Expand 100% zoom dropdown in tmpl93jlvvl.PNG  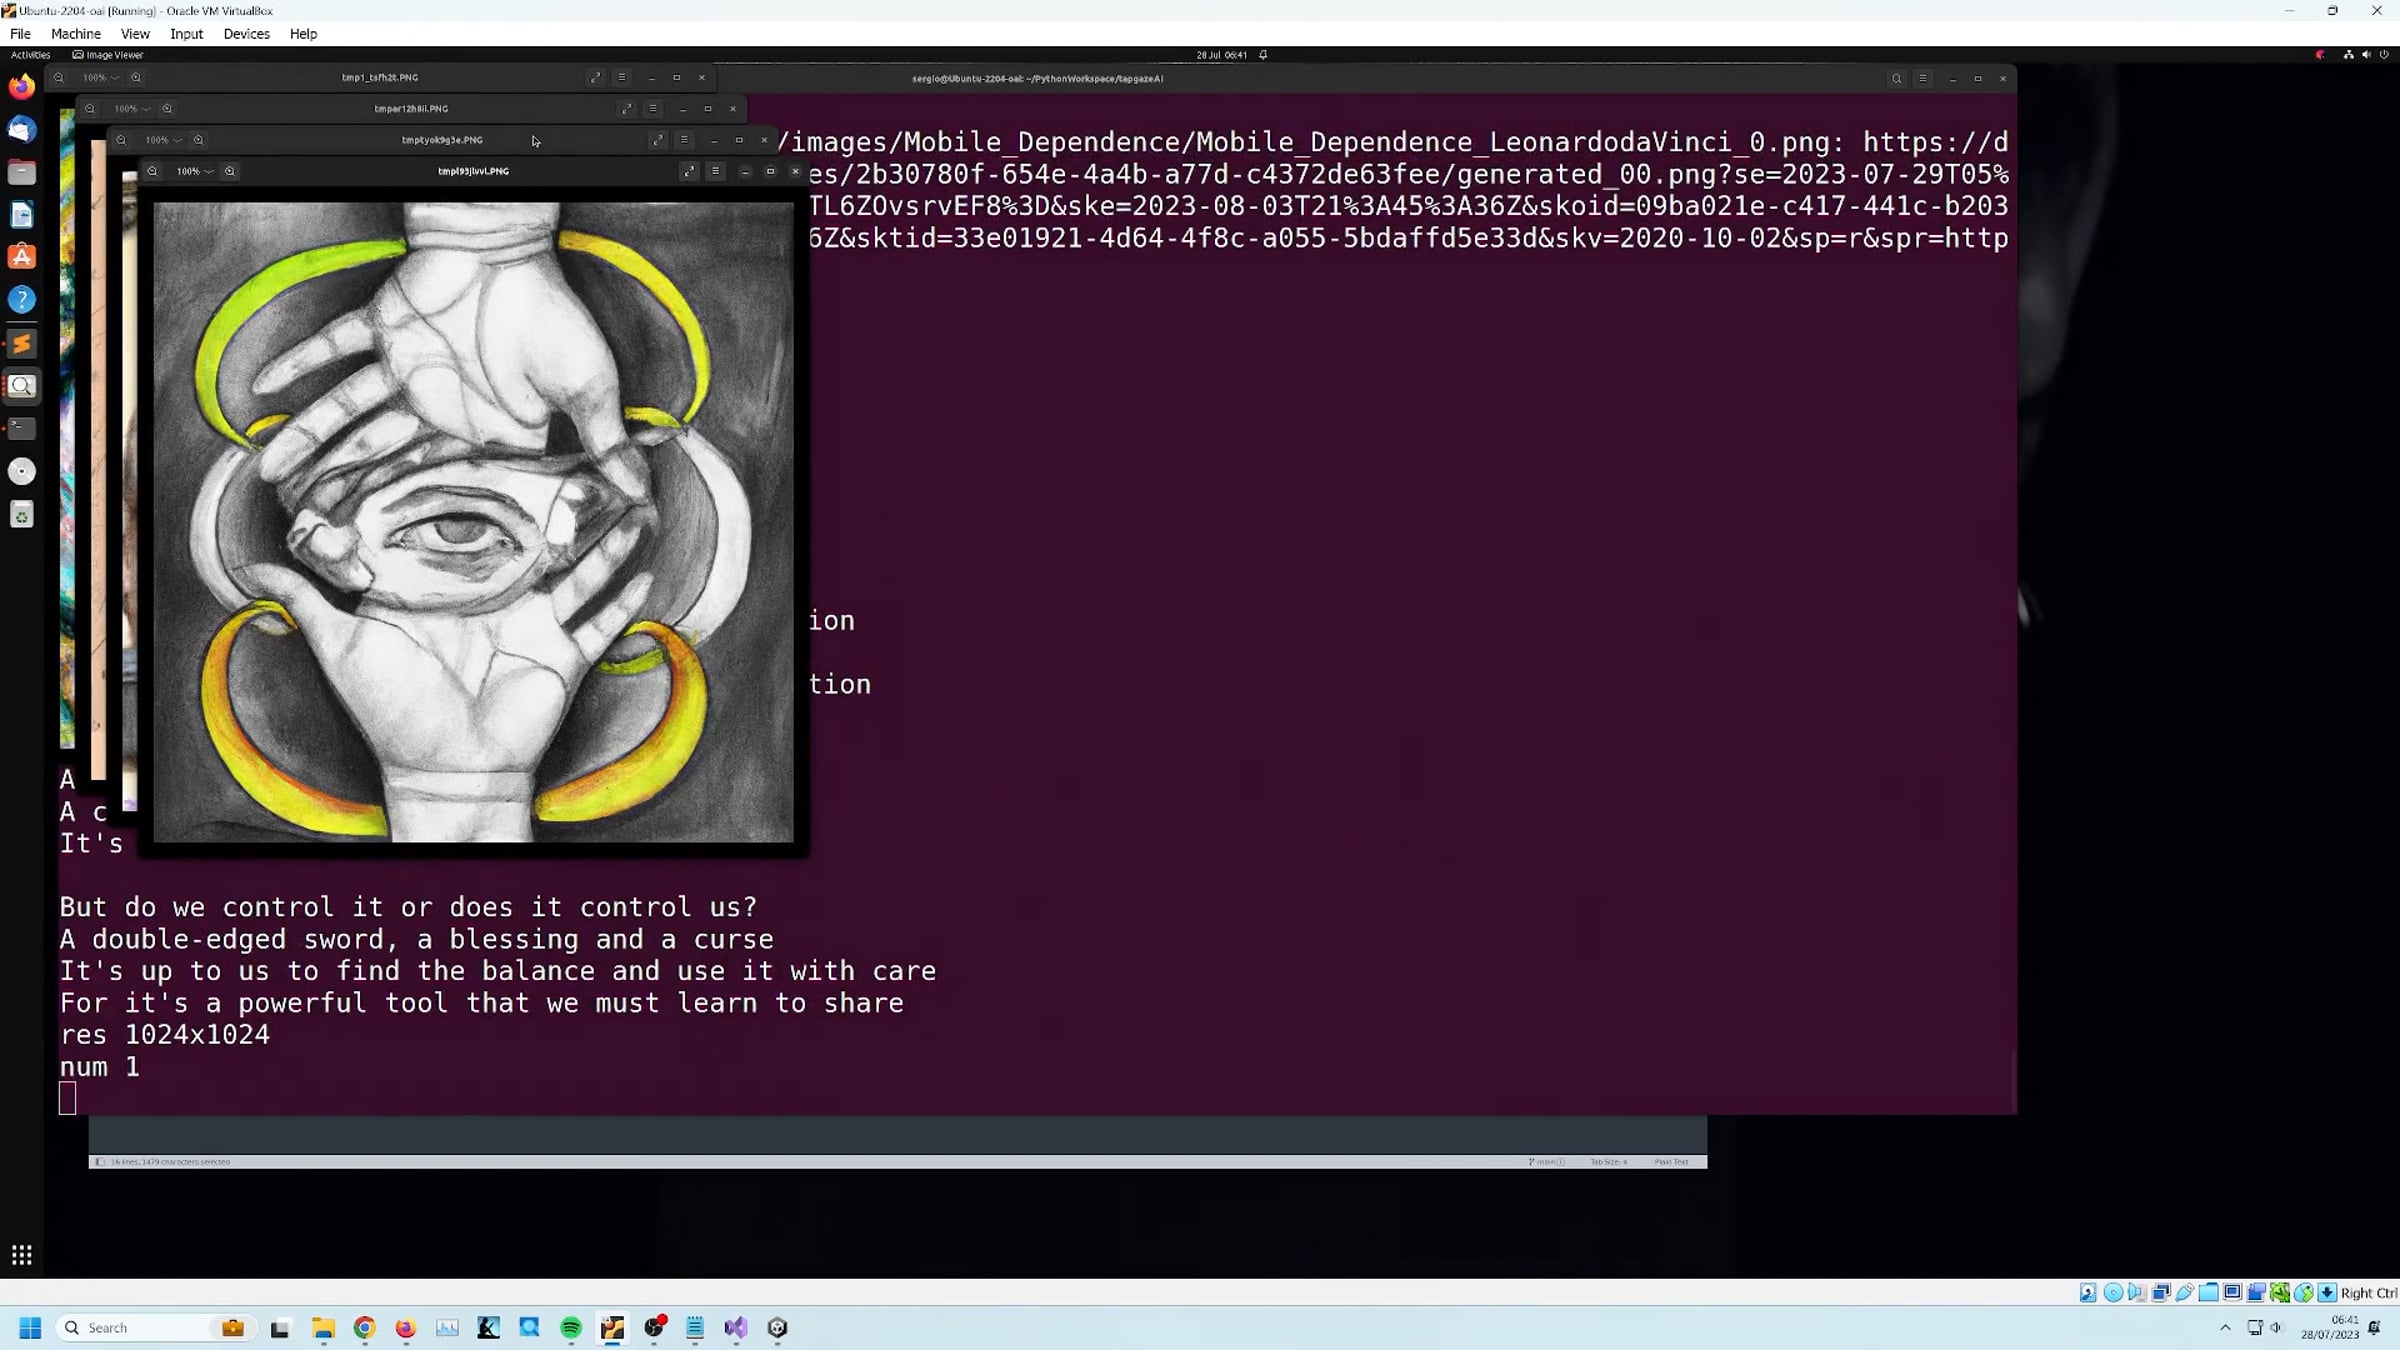pyautogui.click(x=195, y=171)
